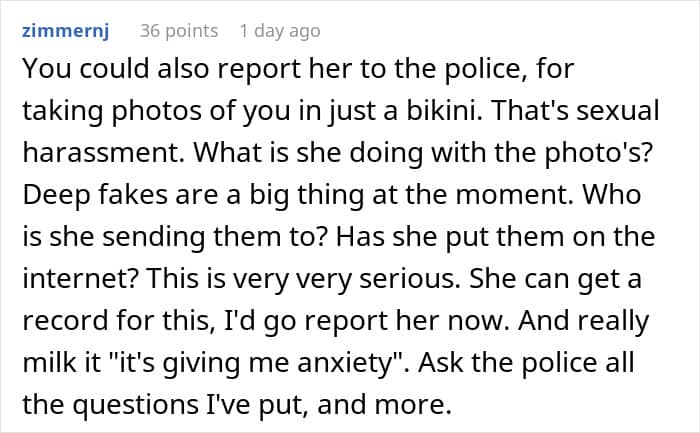
Task: Click the phrase "Deep fakes" in comment
Action: tap(95, 195)
